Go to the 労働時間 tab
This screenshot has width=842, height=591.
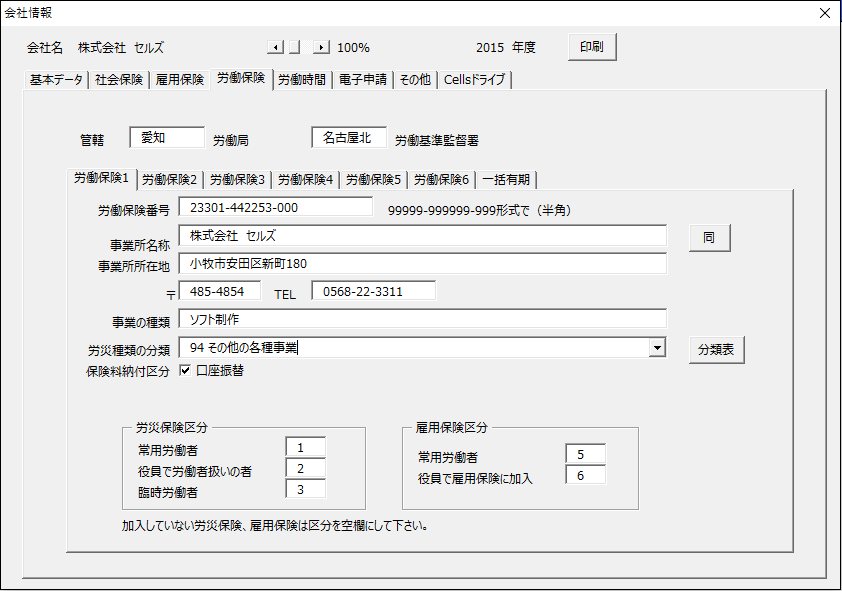click(301, 80)
